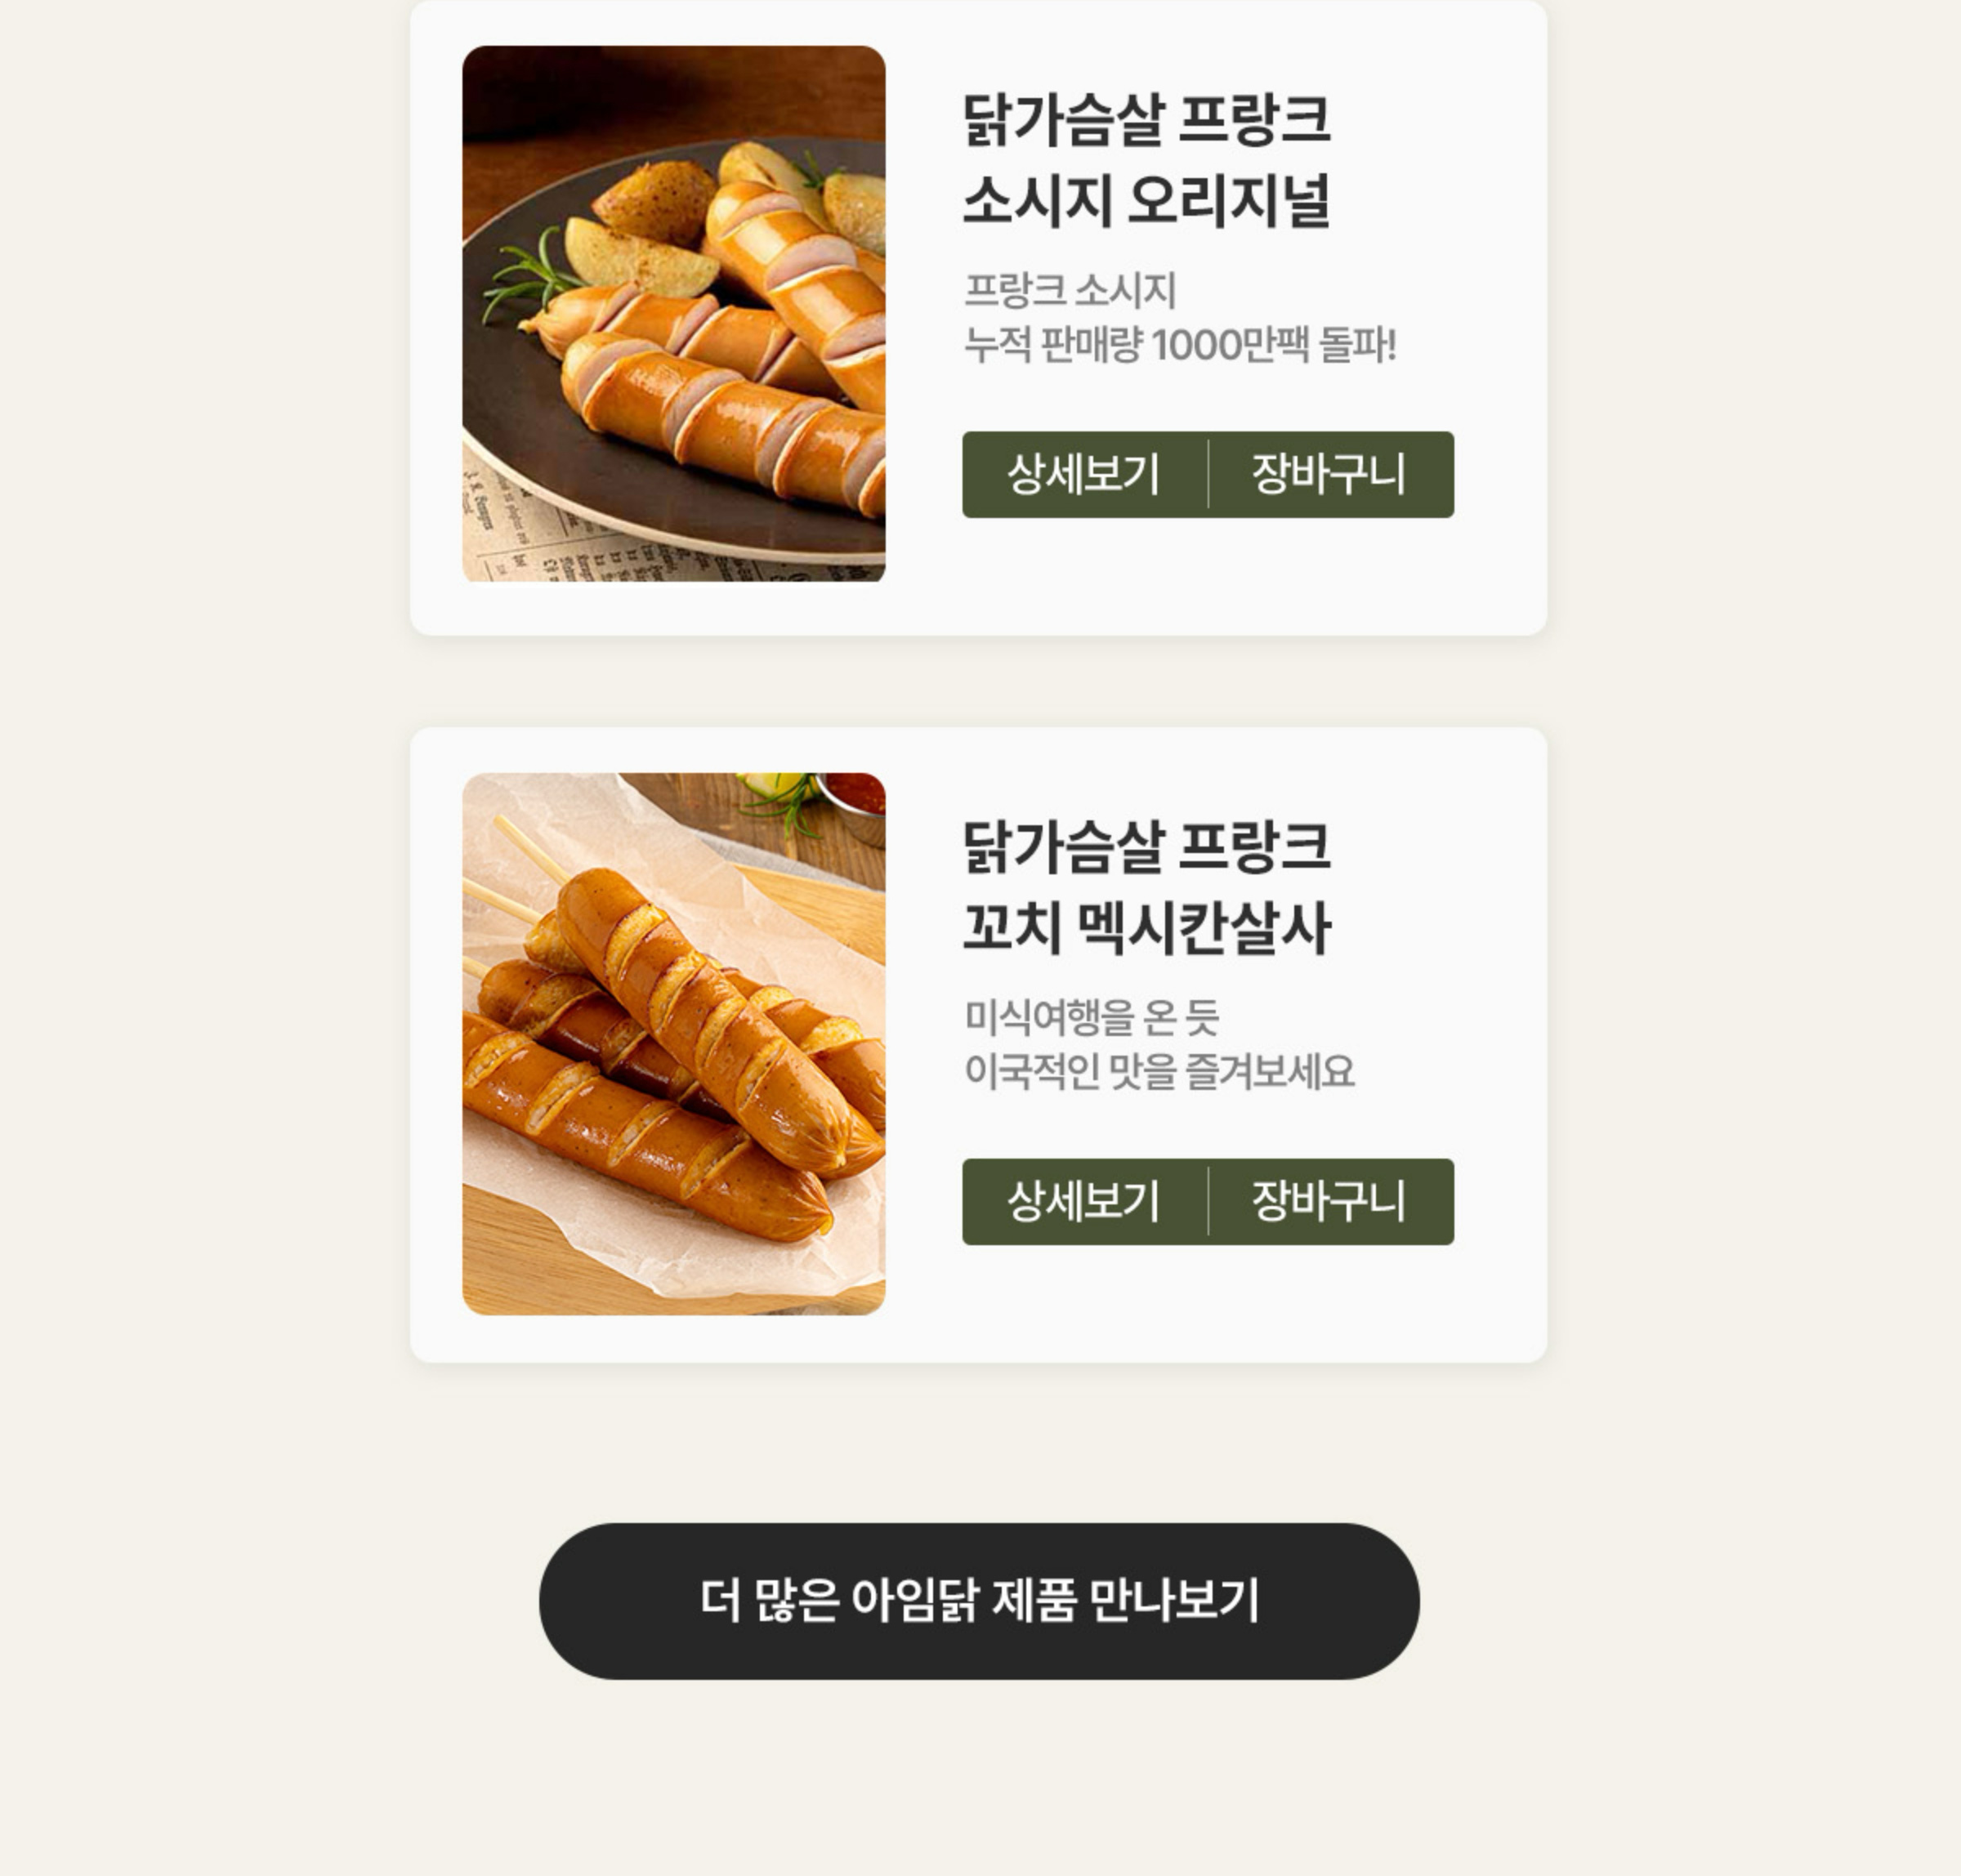Click the 꼬치 멕시칸살사 title line

[1146, 928]
